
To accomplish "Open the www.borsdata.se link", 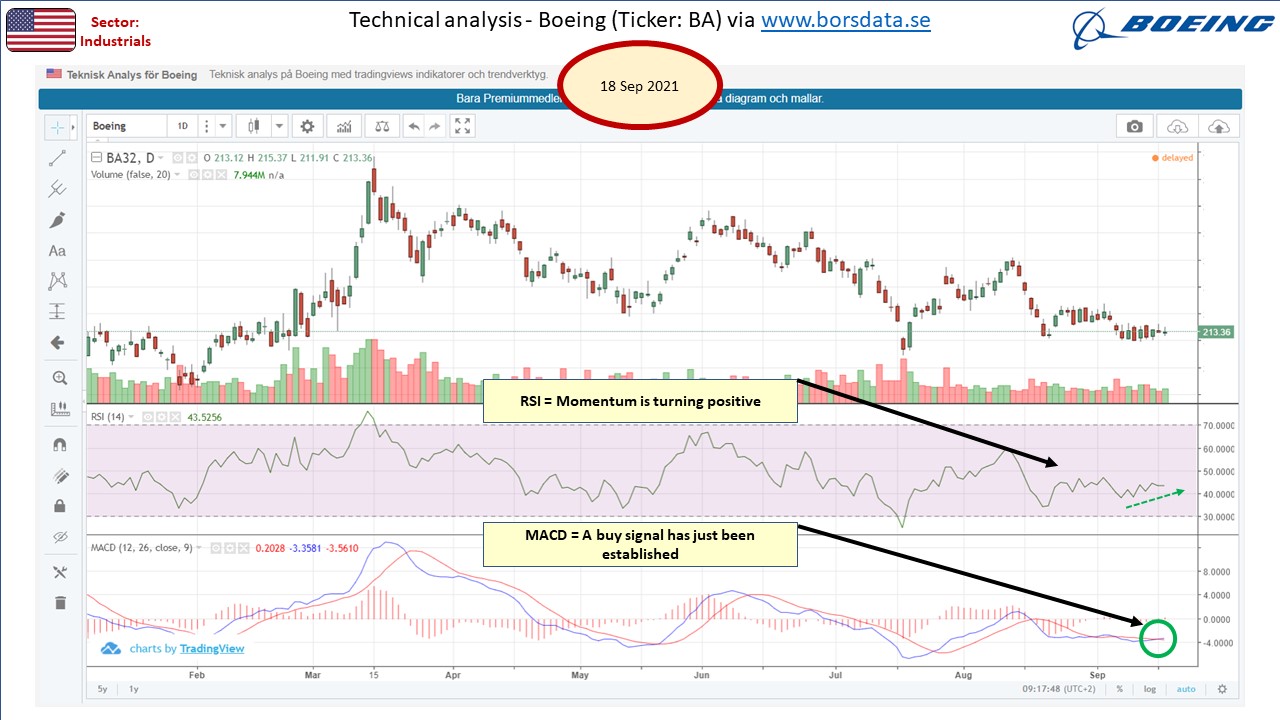I will (x=846, y=20).
